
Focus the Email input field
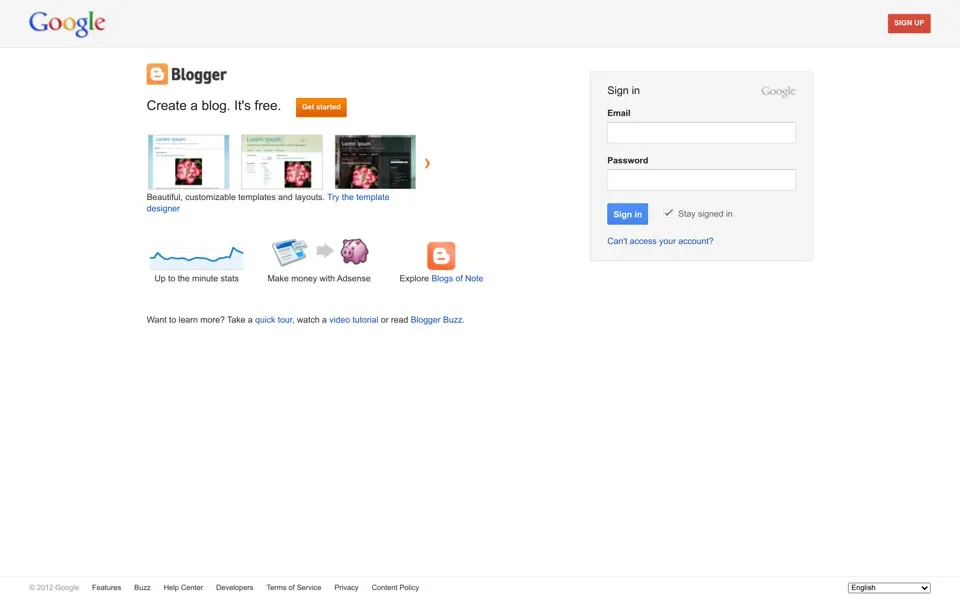coord(701,133)
